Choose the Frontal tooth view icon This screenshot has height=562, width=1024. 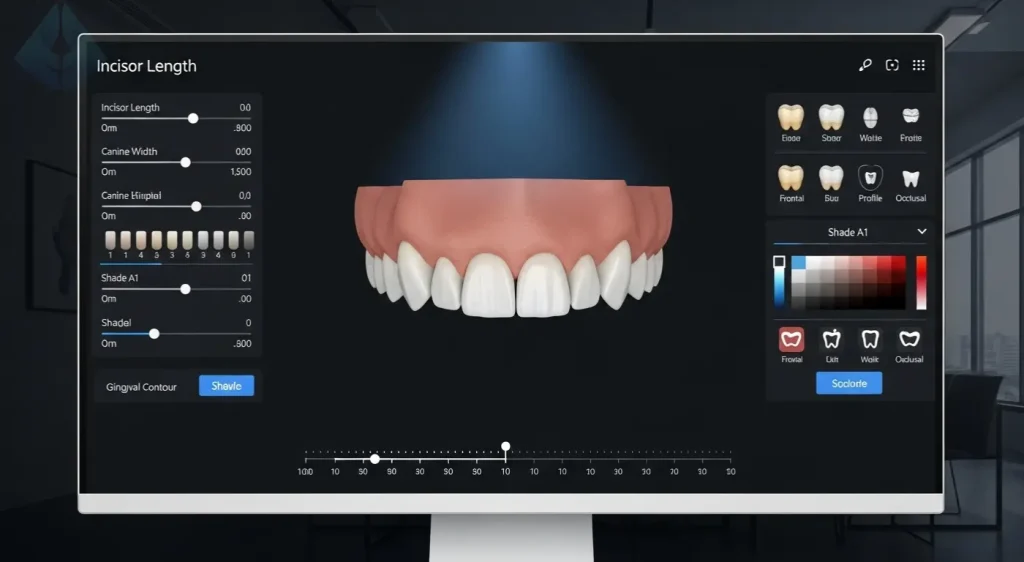point(791,178)
